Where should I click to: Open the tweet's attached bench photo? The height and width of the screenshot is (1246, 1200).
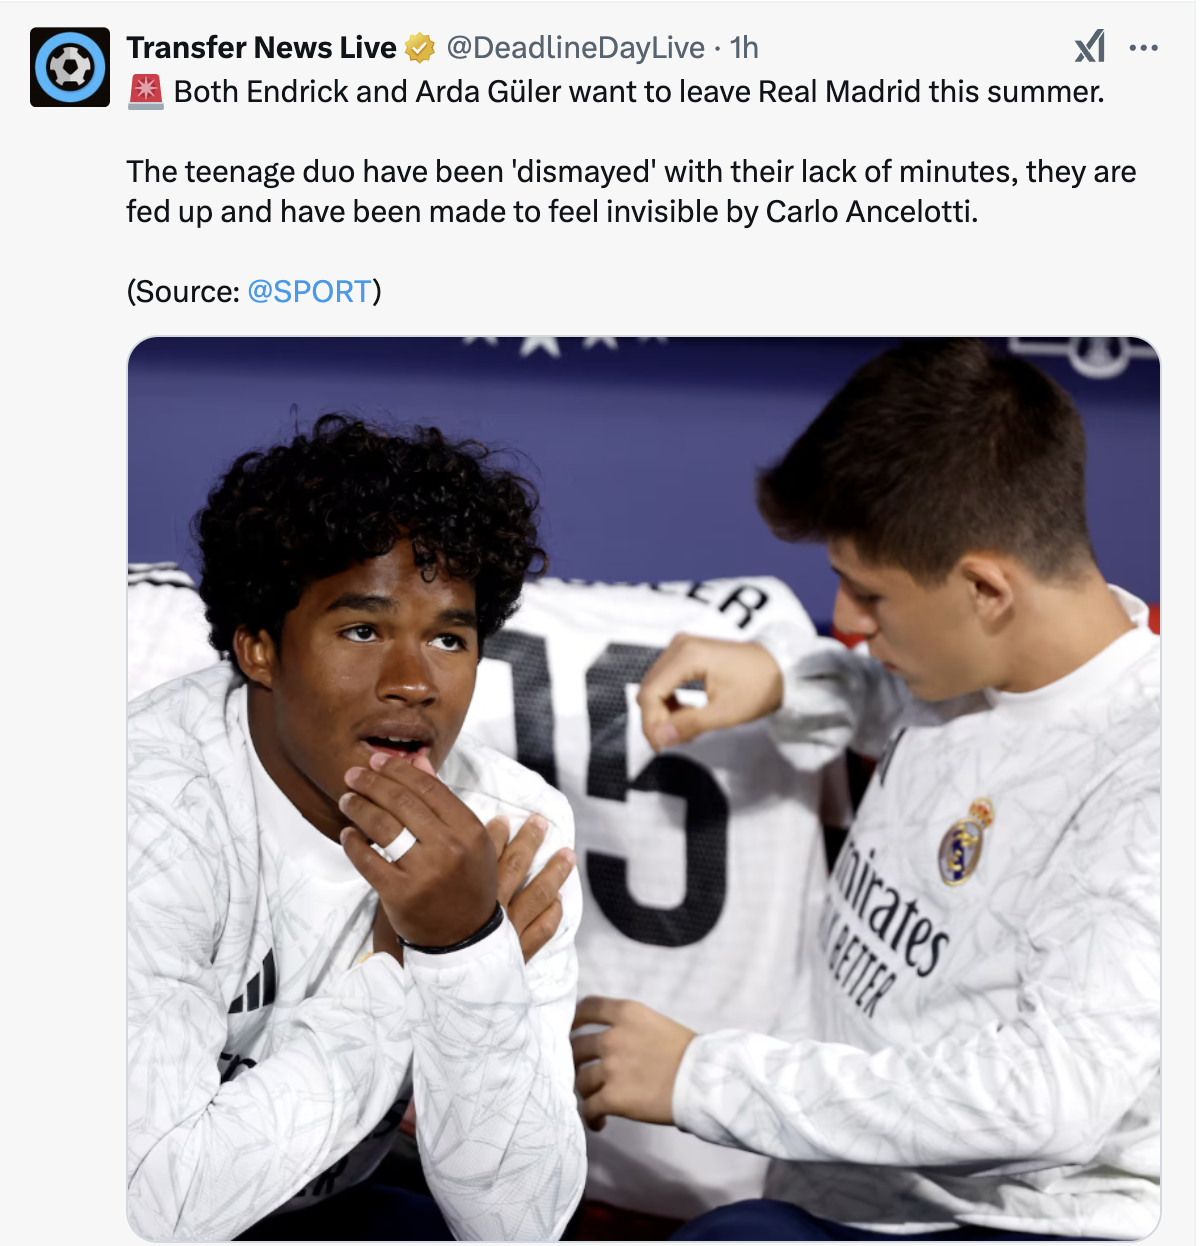coord(644,789)
